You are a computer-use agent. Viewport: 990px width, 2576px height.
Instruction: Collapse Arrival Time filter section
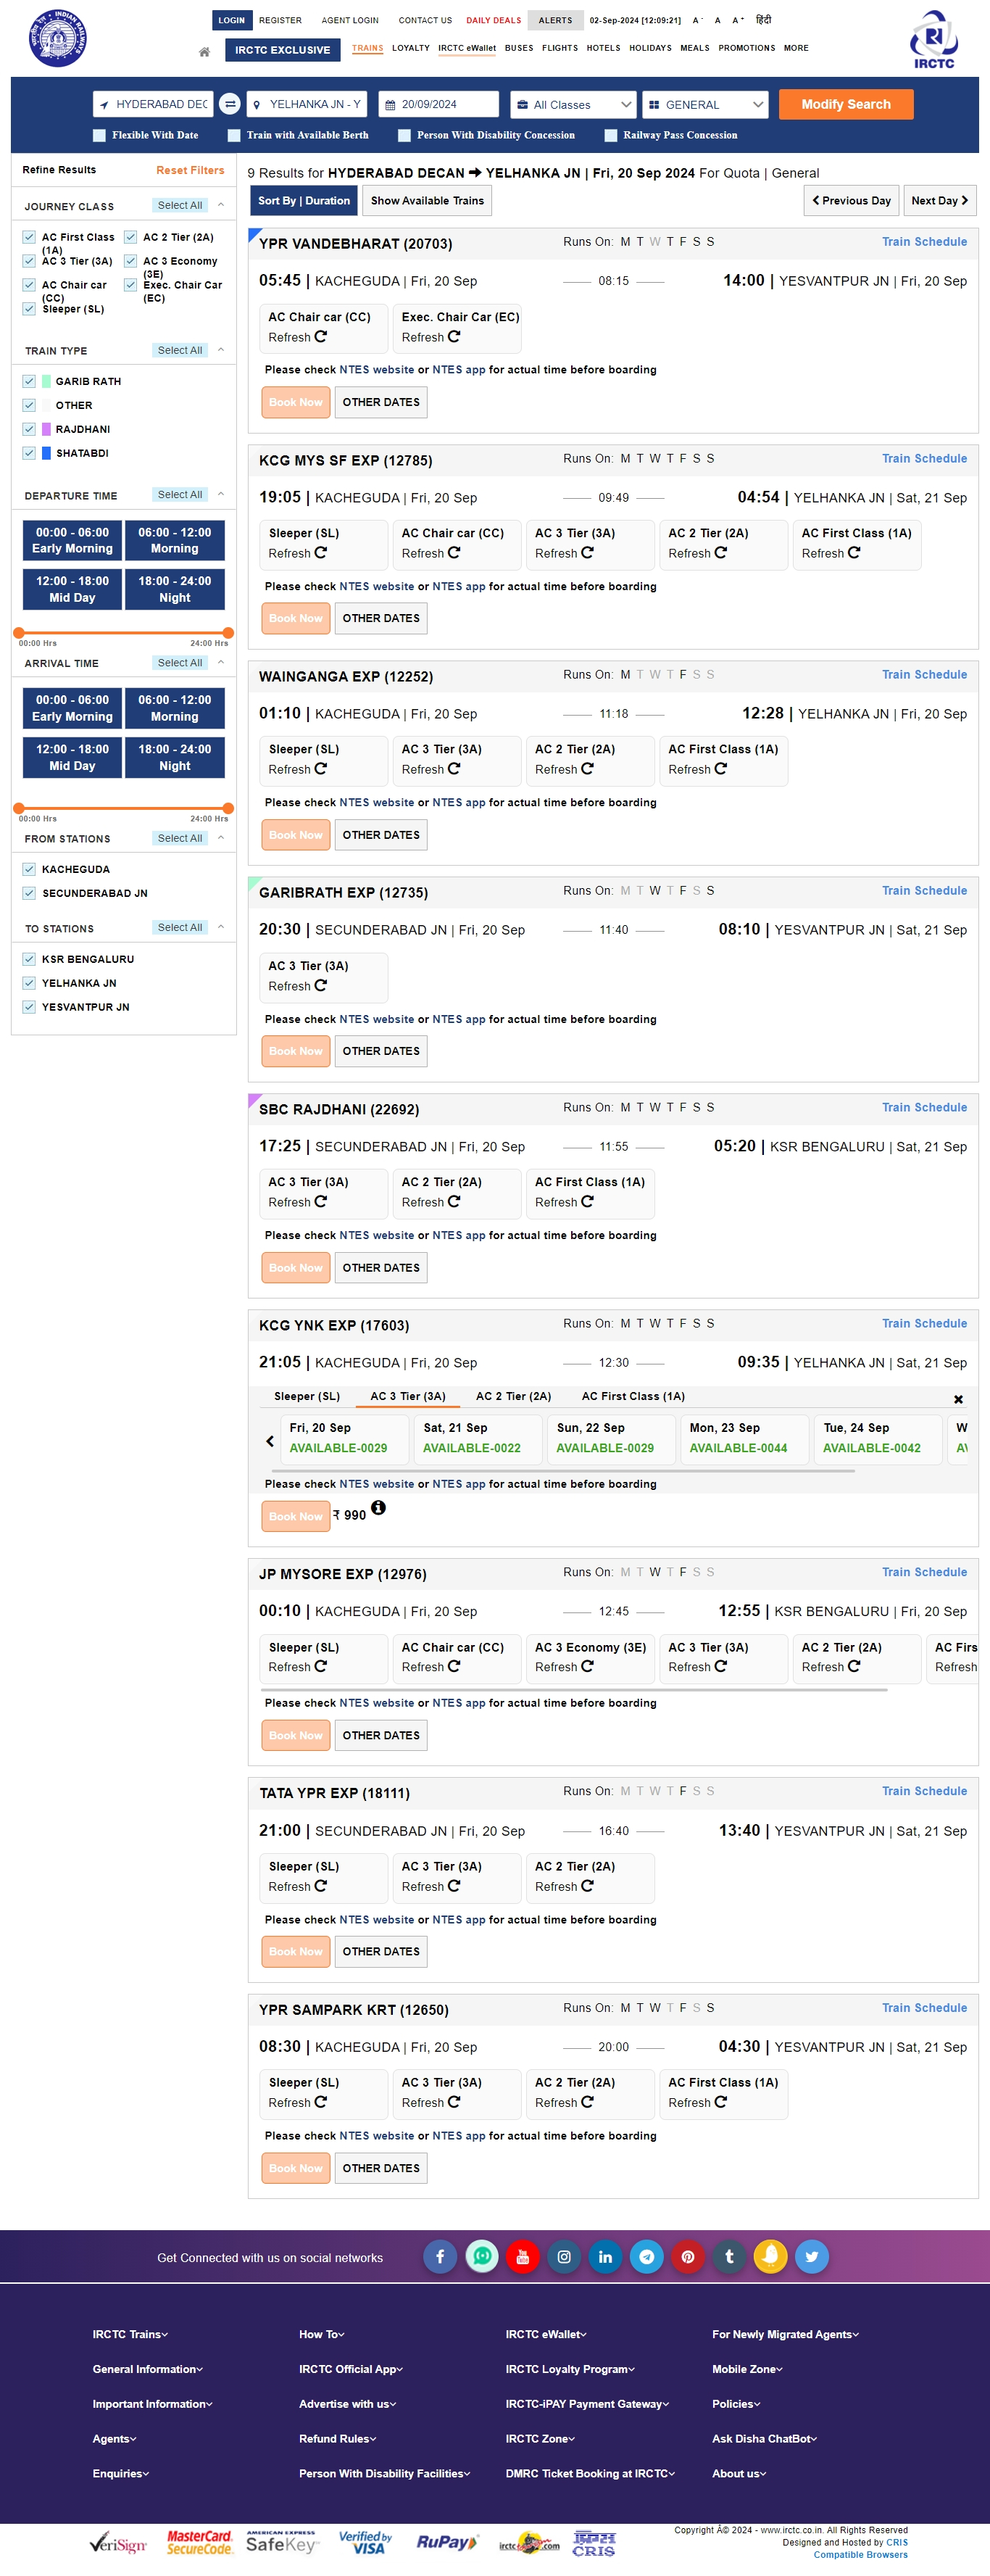tap(221, 662)
